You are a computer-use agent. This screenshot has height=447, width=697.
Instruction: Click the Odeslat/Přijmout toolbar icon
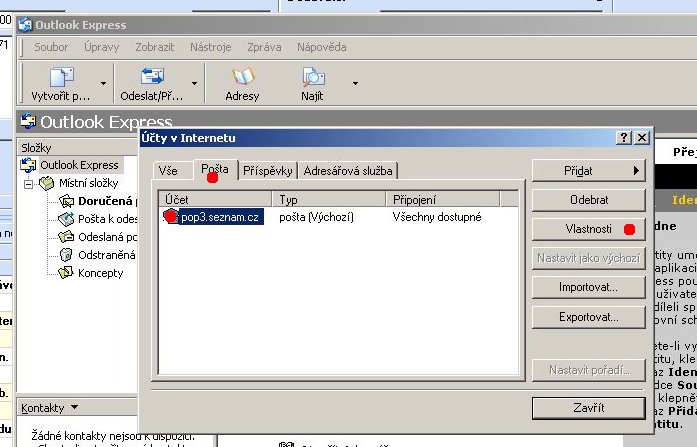(x=152, y=76)
